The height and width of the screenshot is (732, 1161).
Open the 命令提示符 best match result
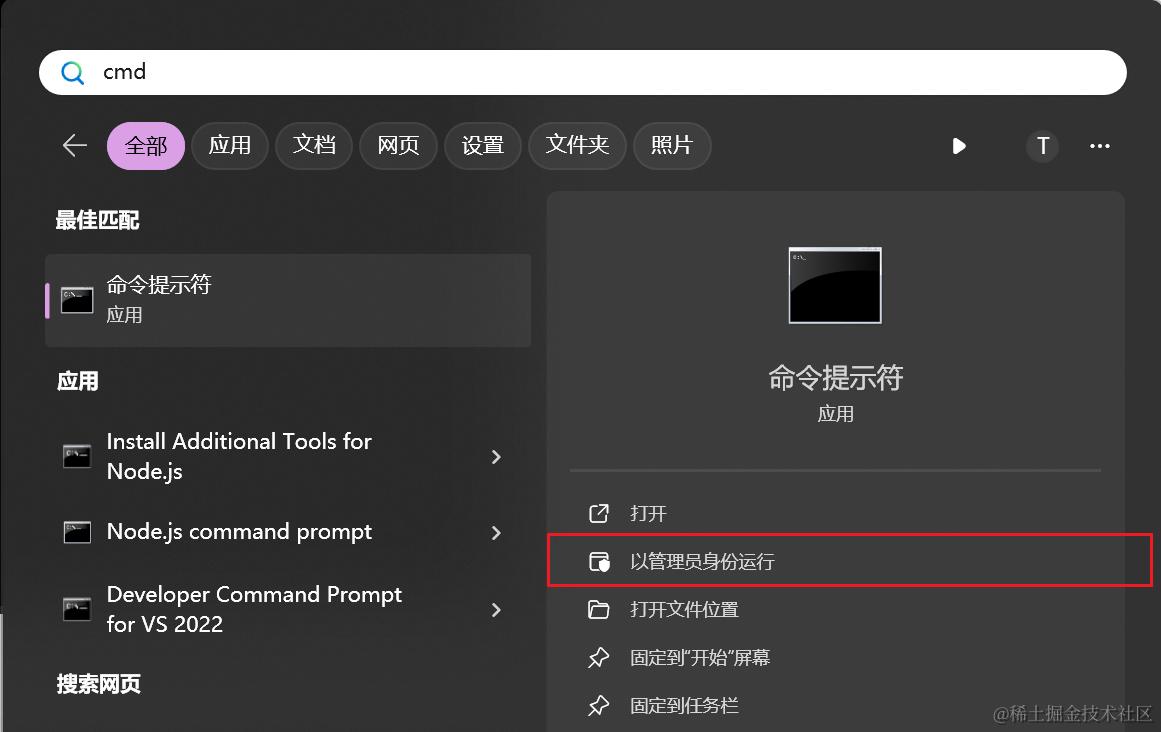coord(288,300)
